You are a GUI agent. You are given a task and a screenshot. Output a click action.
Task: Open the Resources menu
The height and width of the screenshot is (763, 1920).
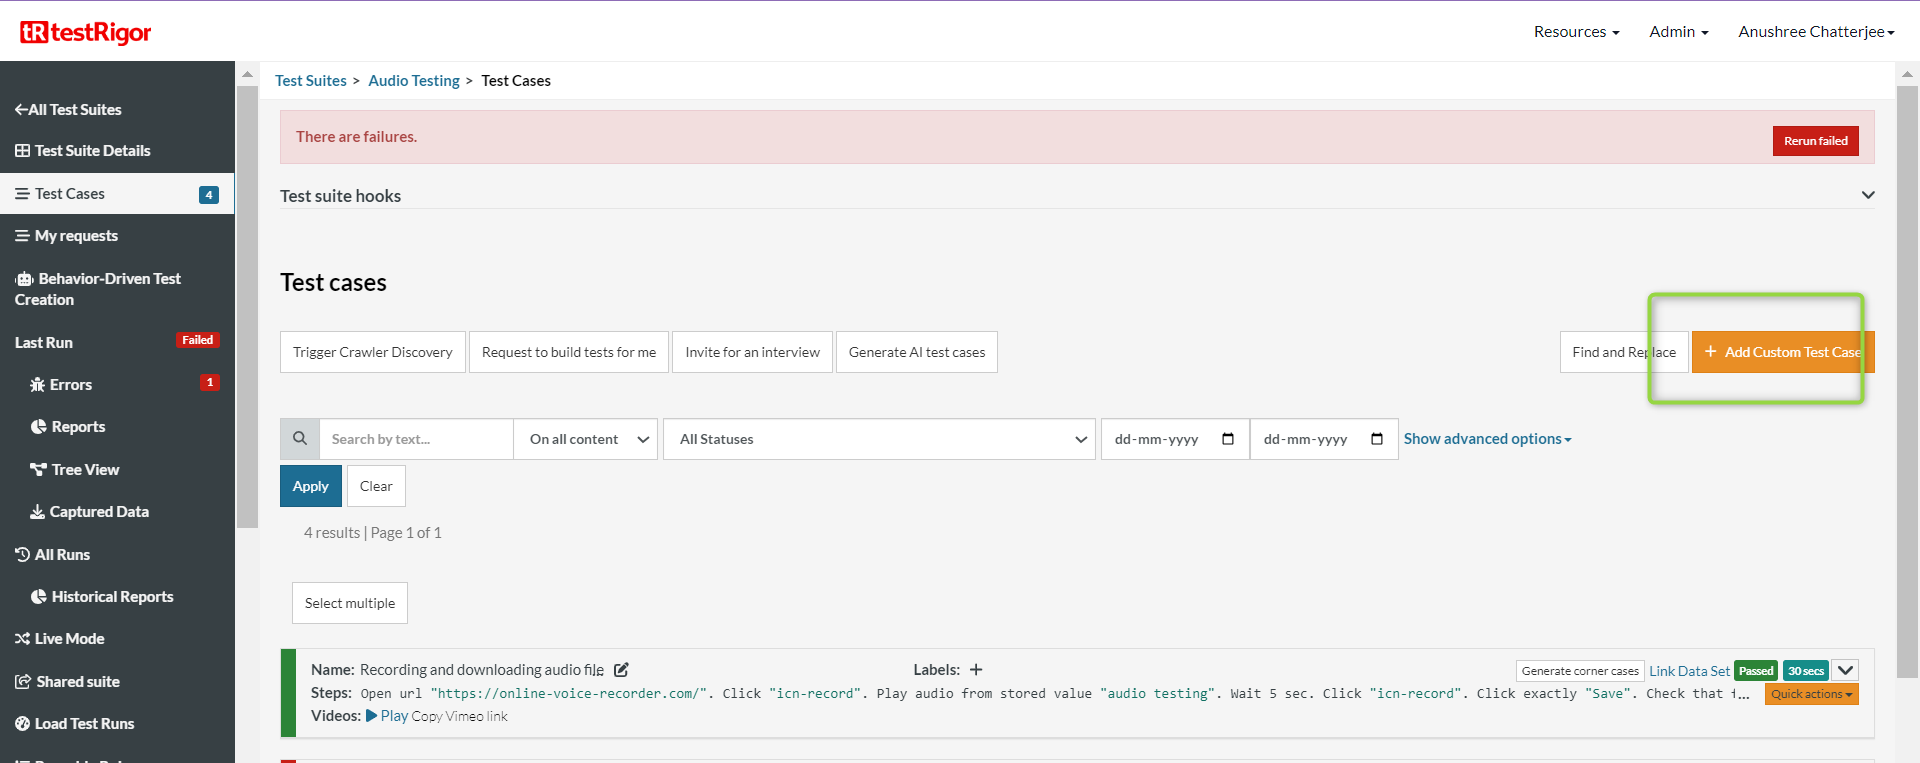pyautogui.click(x=1576, y=32)
